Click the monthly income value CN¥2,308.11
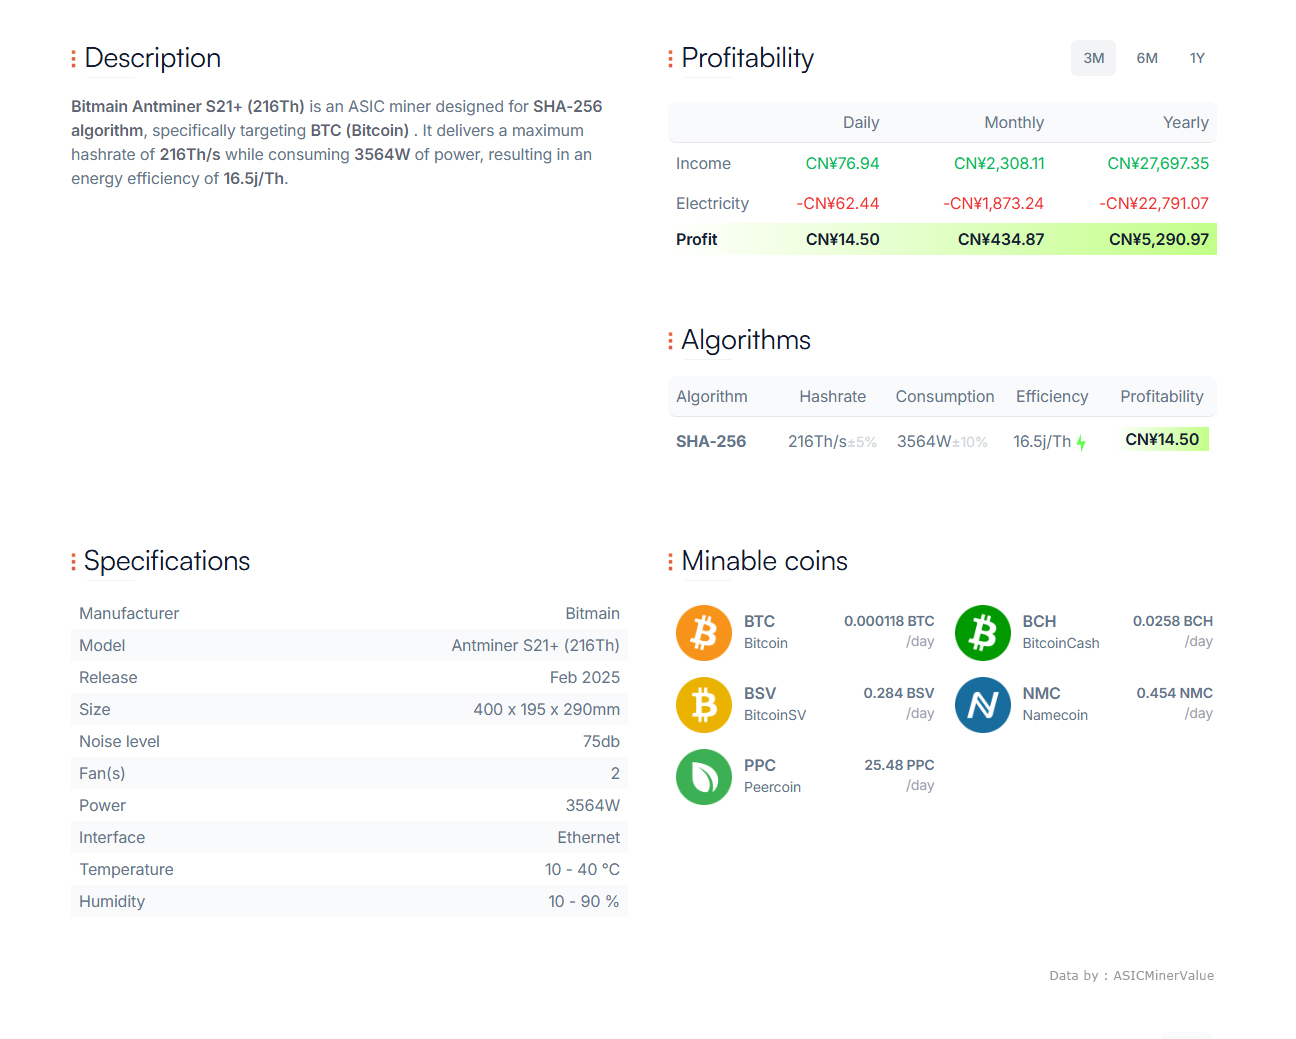Screen dimensions: 1296x1039 999,163
